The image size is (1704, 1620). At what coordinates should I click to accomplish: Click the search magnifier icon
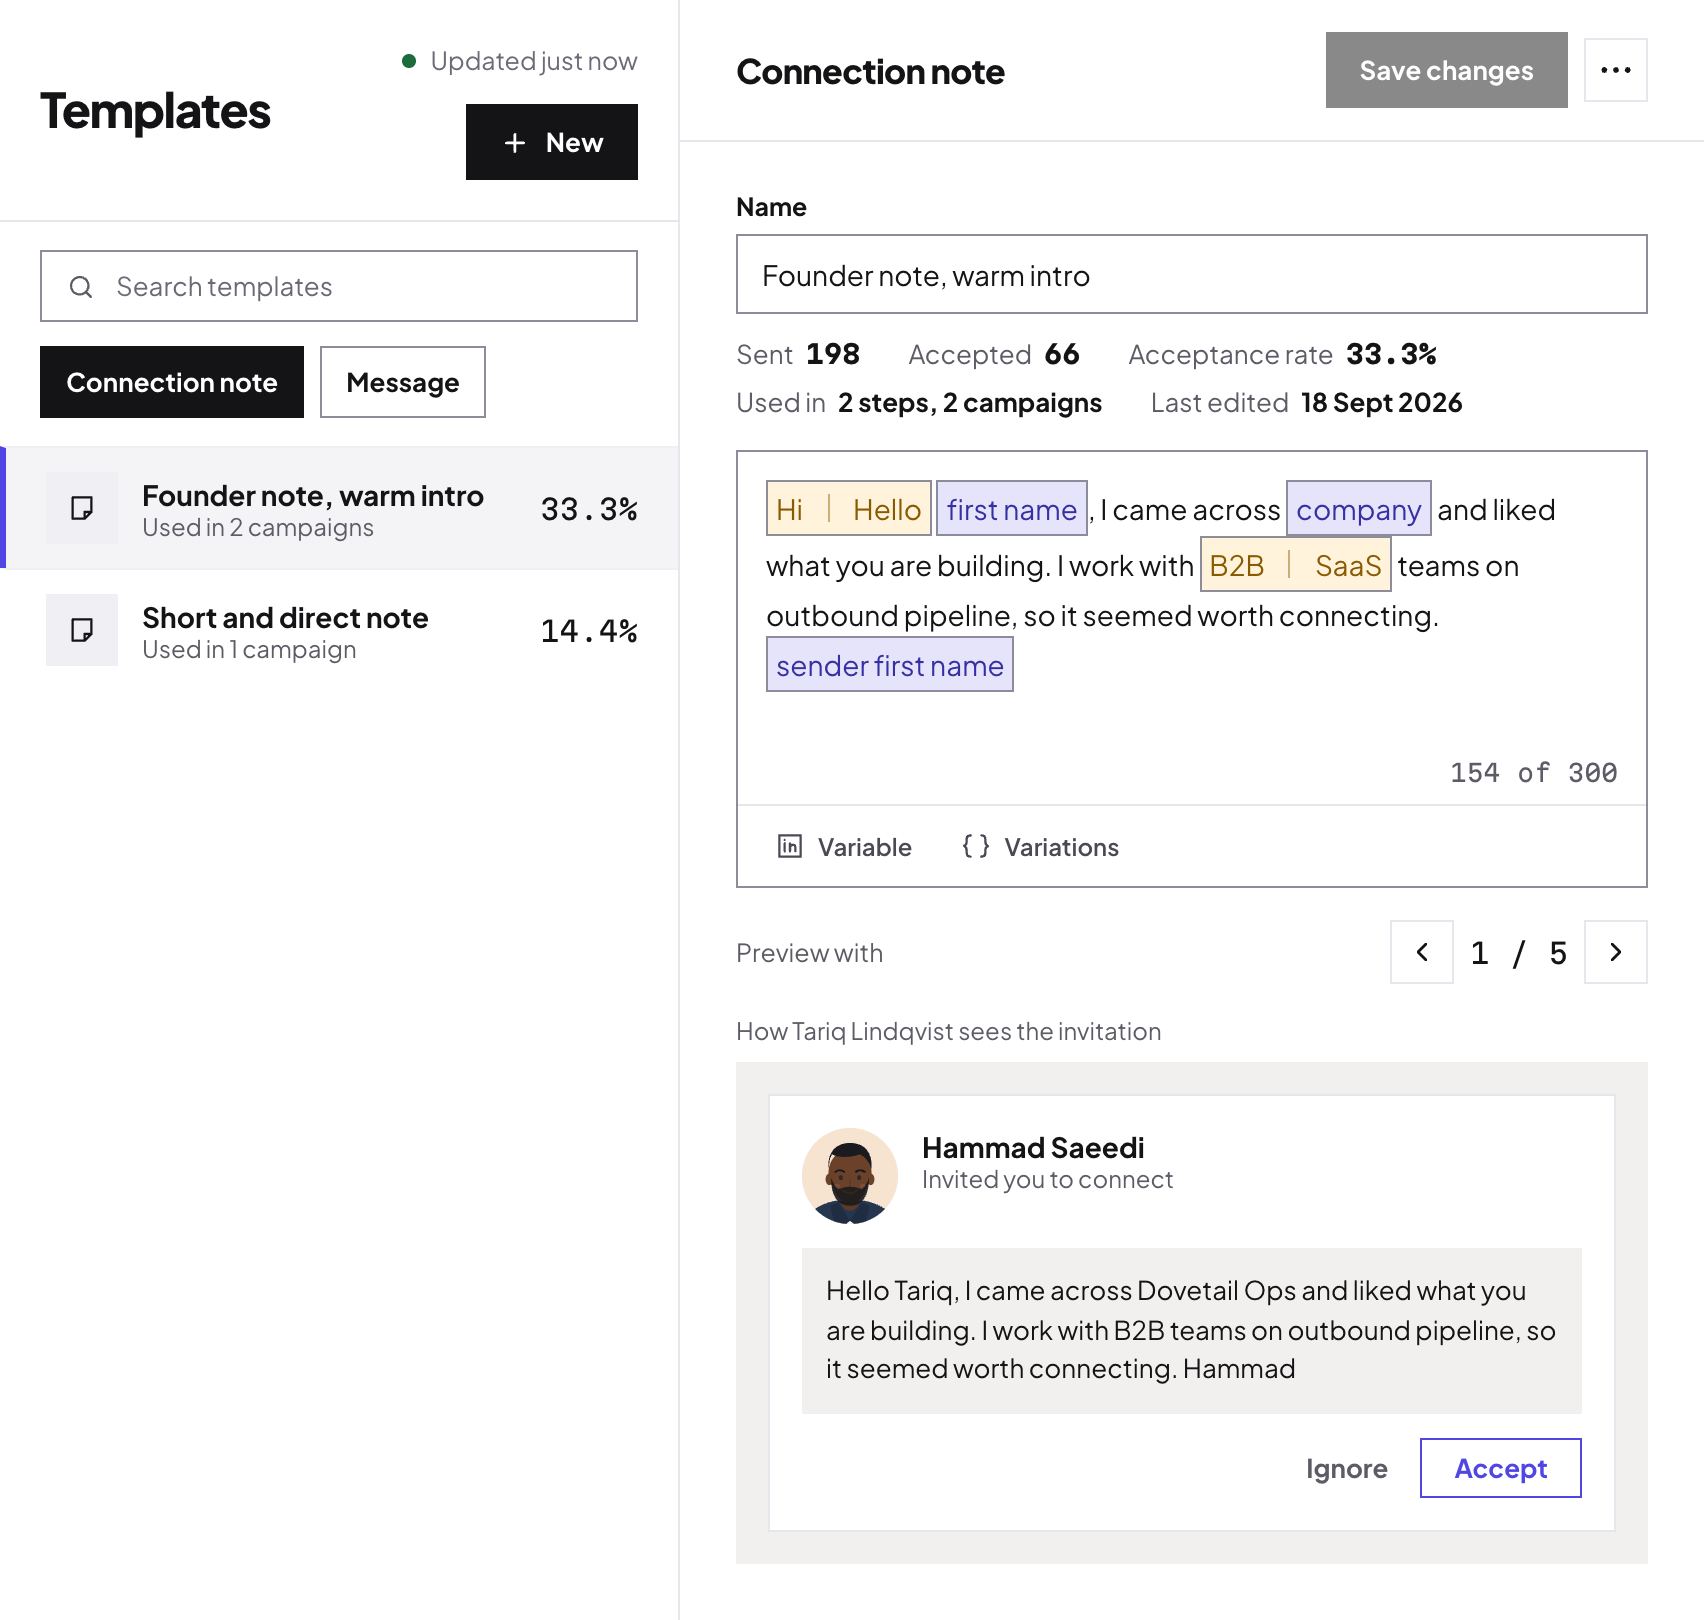(x=81, y=287)
